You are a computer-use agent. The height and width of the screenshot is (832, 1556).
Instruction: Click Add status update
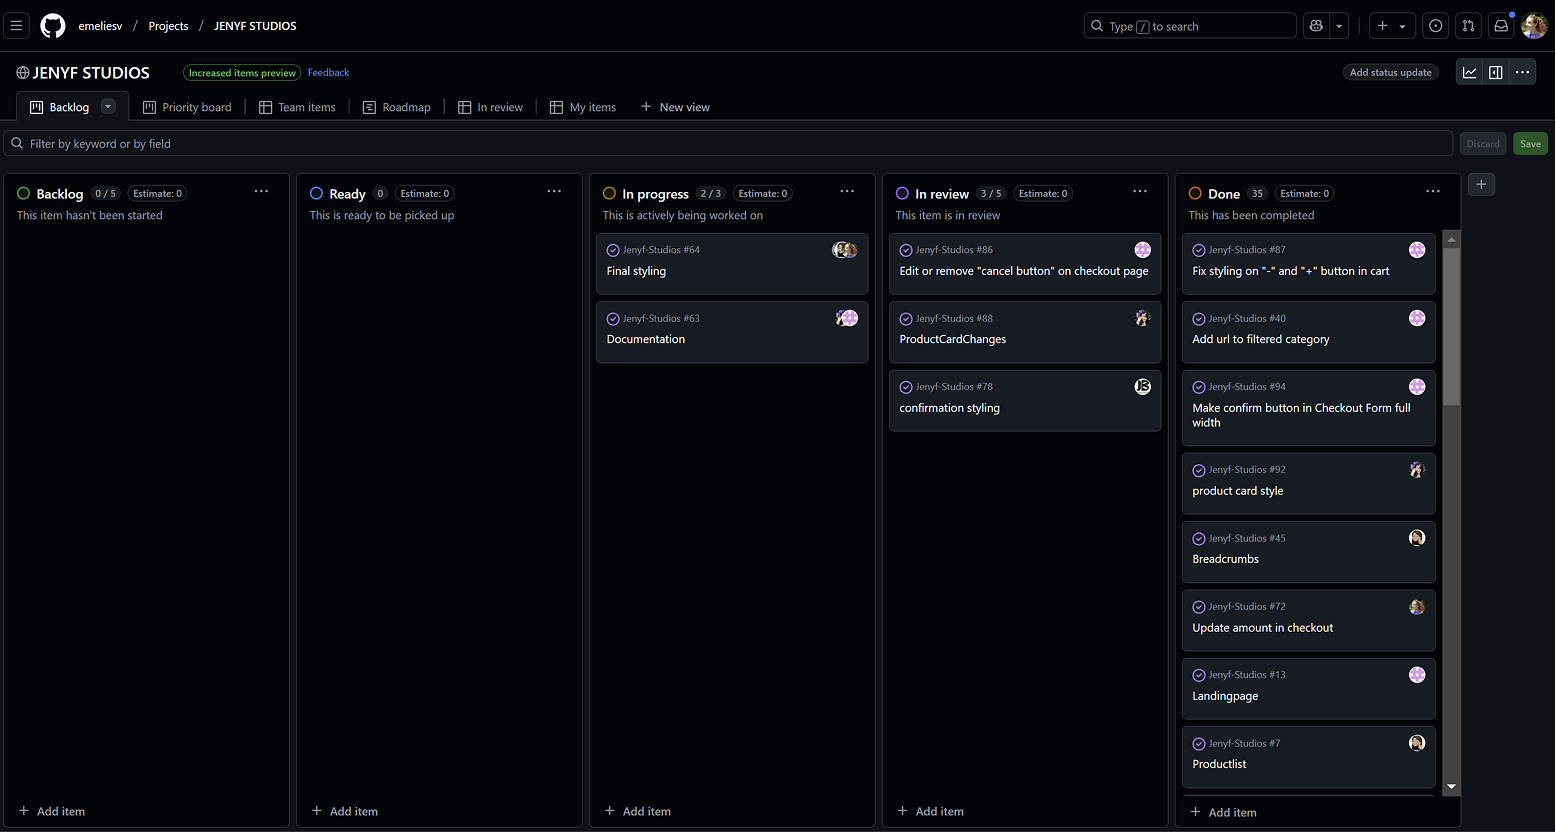(x=1391, y=72)
